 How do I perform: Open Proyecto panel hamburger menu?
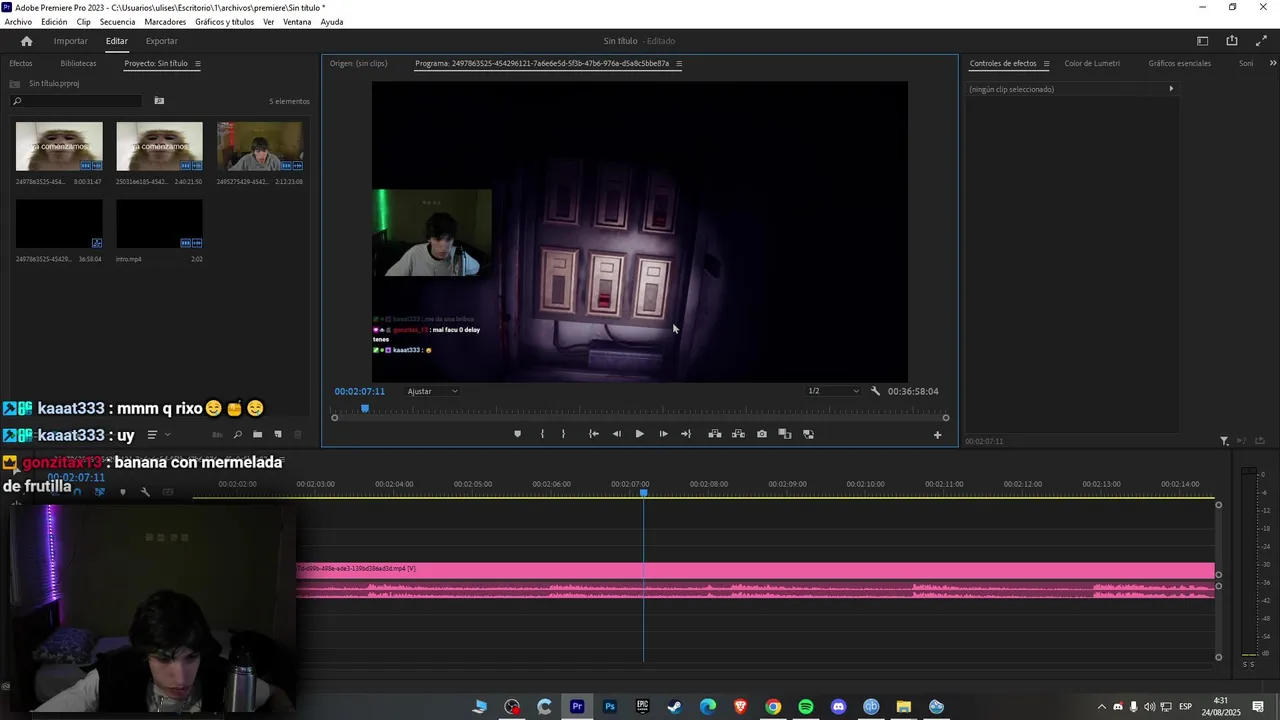coord(197,63)
